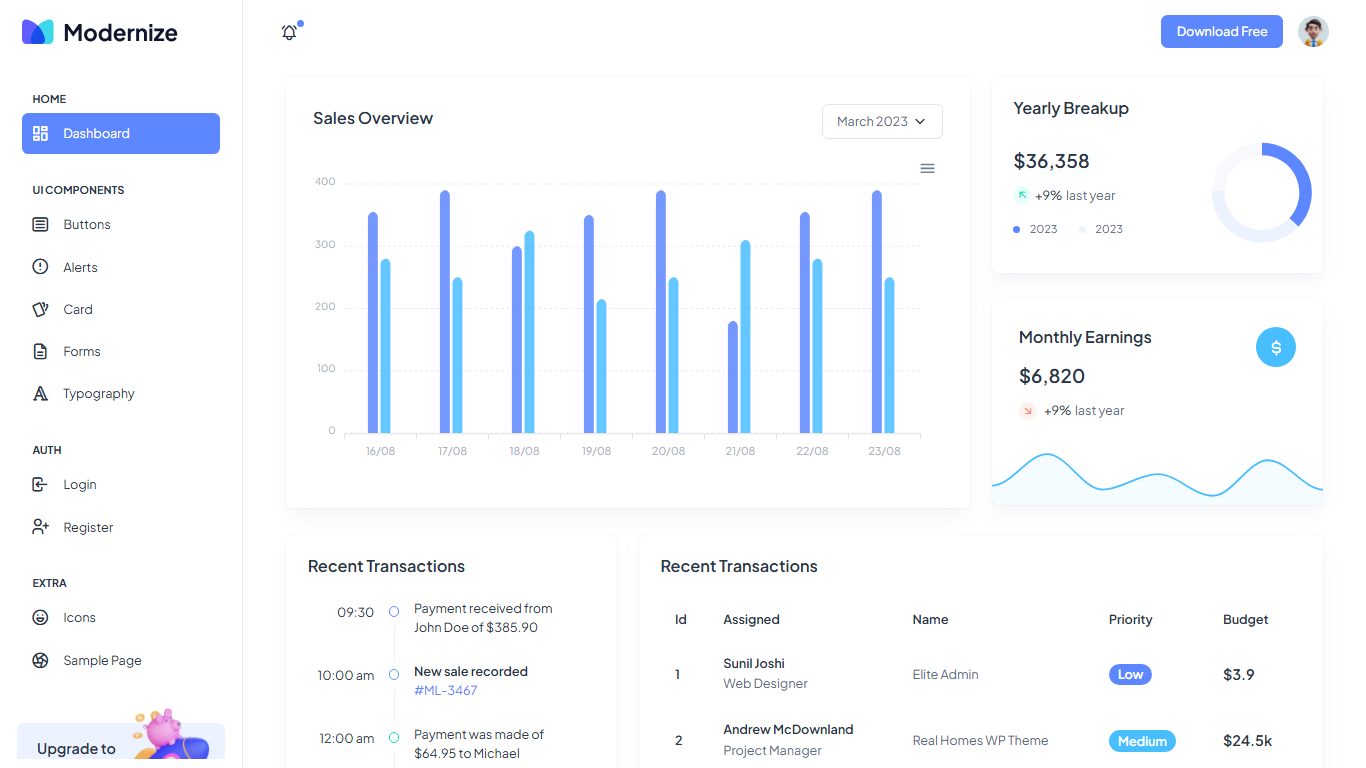Click Andrew McDownland in the table
Viewport: 1366px width, 768px height.
click(788, 729)
